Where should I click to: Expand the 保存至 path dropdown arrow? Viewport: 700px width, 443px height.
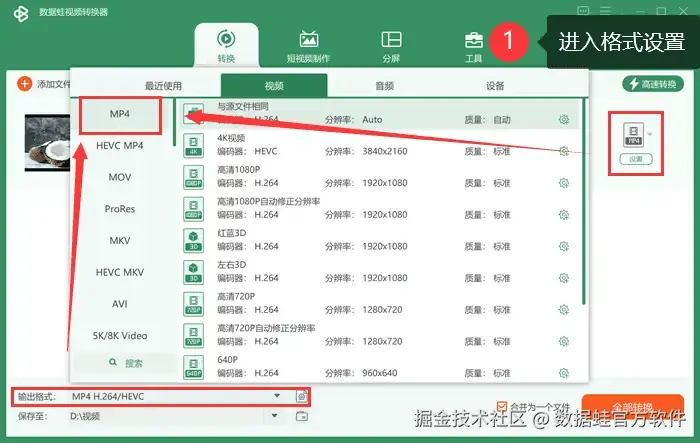(x=275, y=416)
